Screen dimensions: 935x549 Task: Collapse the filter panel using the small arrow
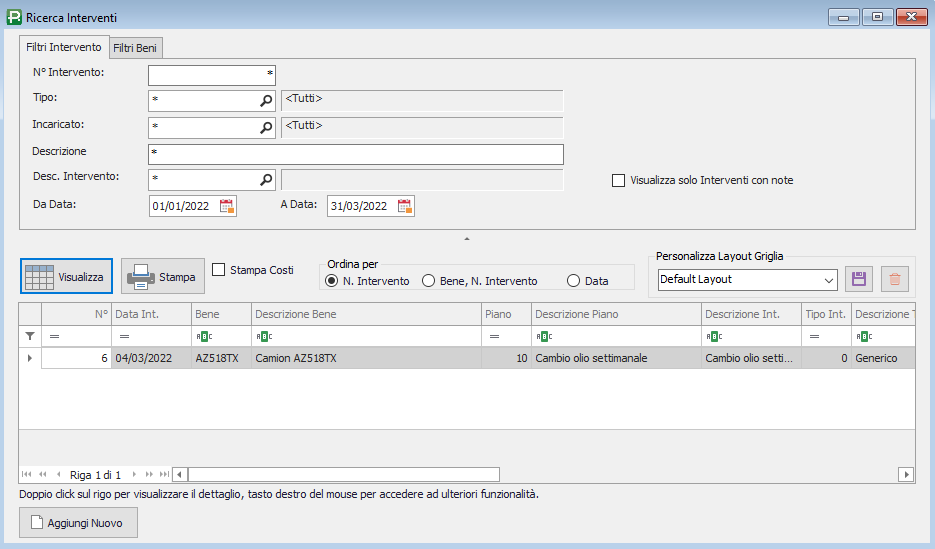coord(467,239)
